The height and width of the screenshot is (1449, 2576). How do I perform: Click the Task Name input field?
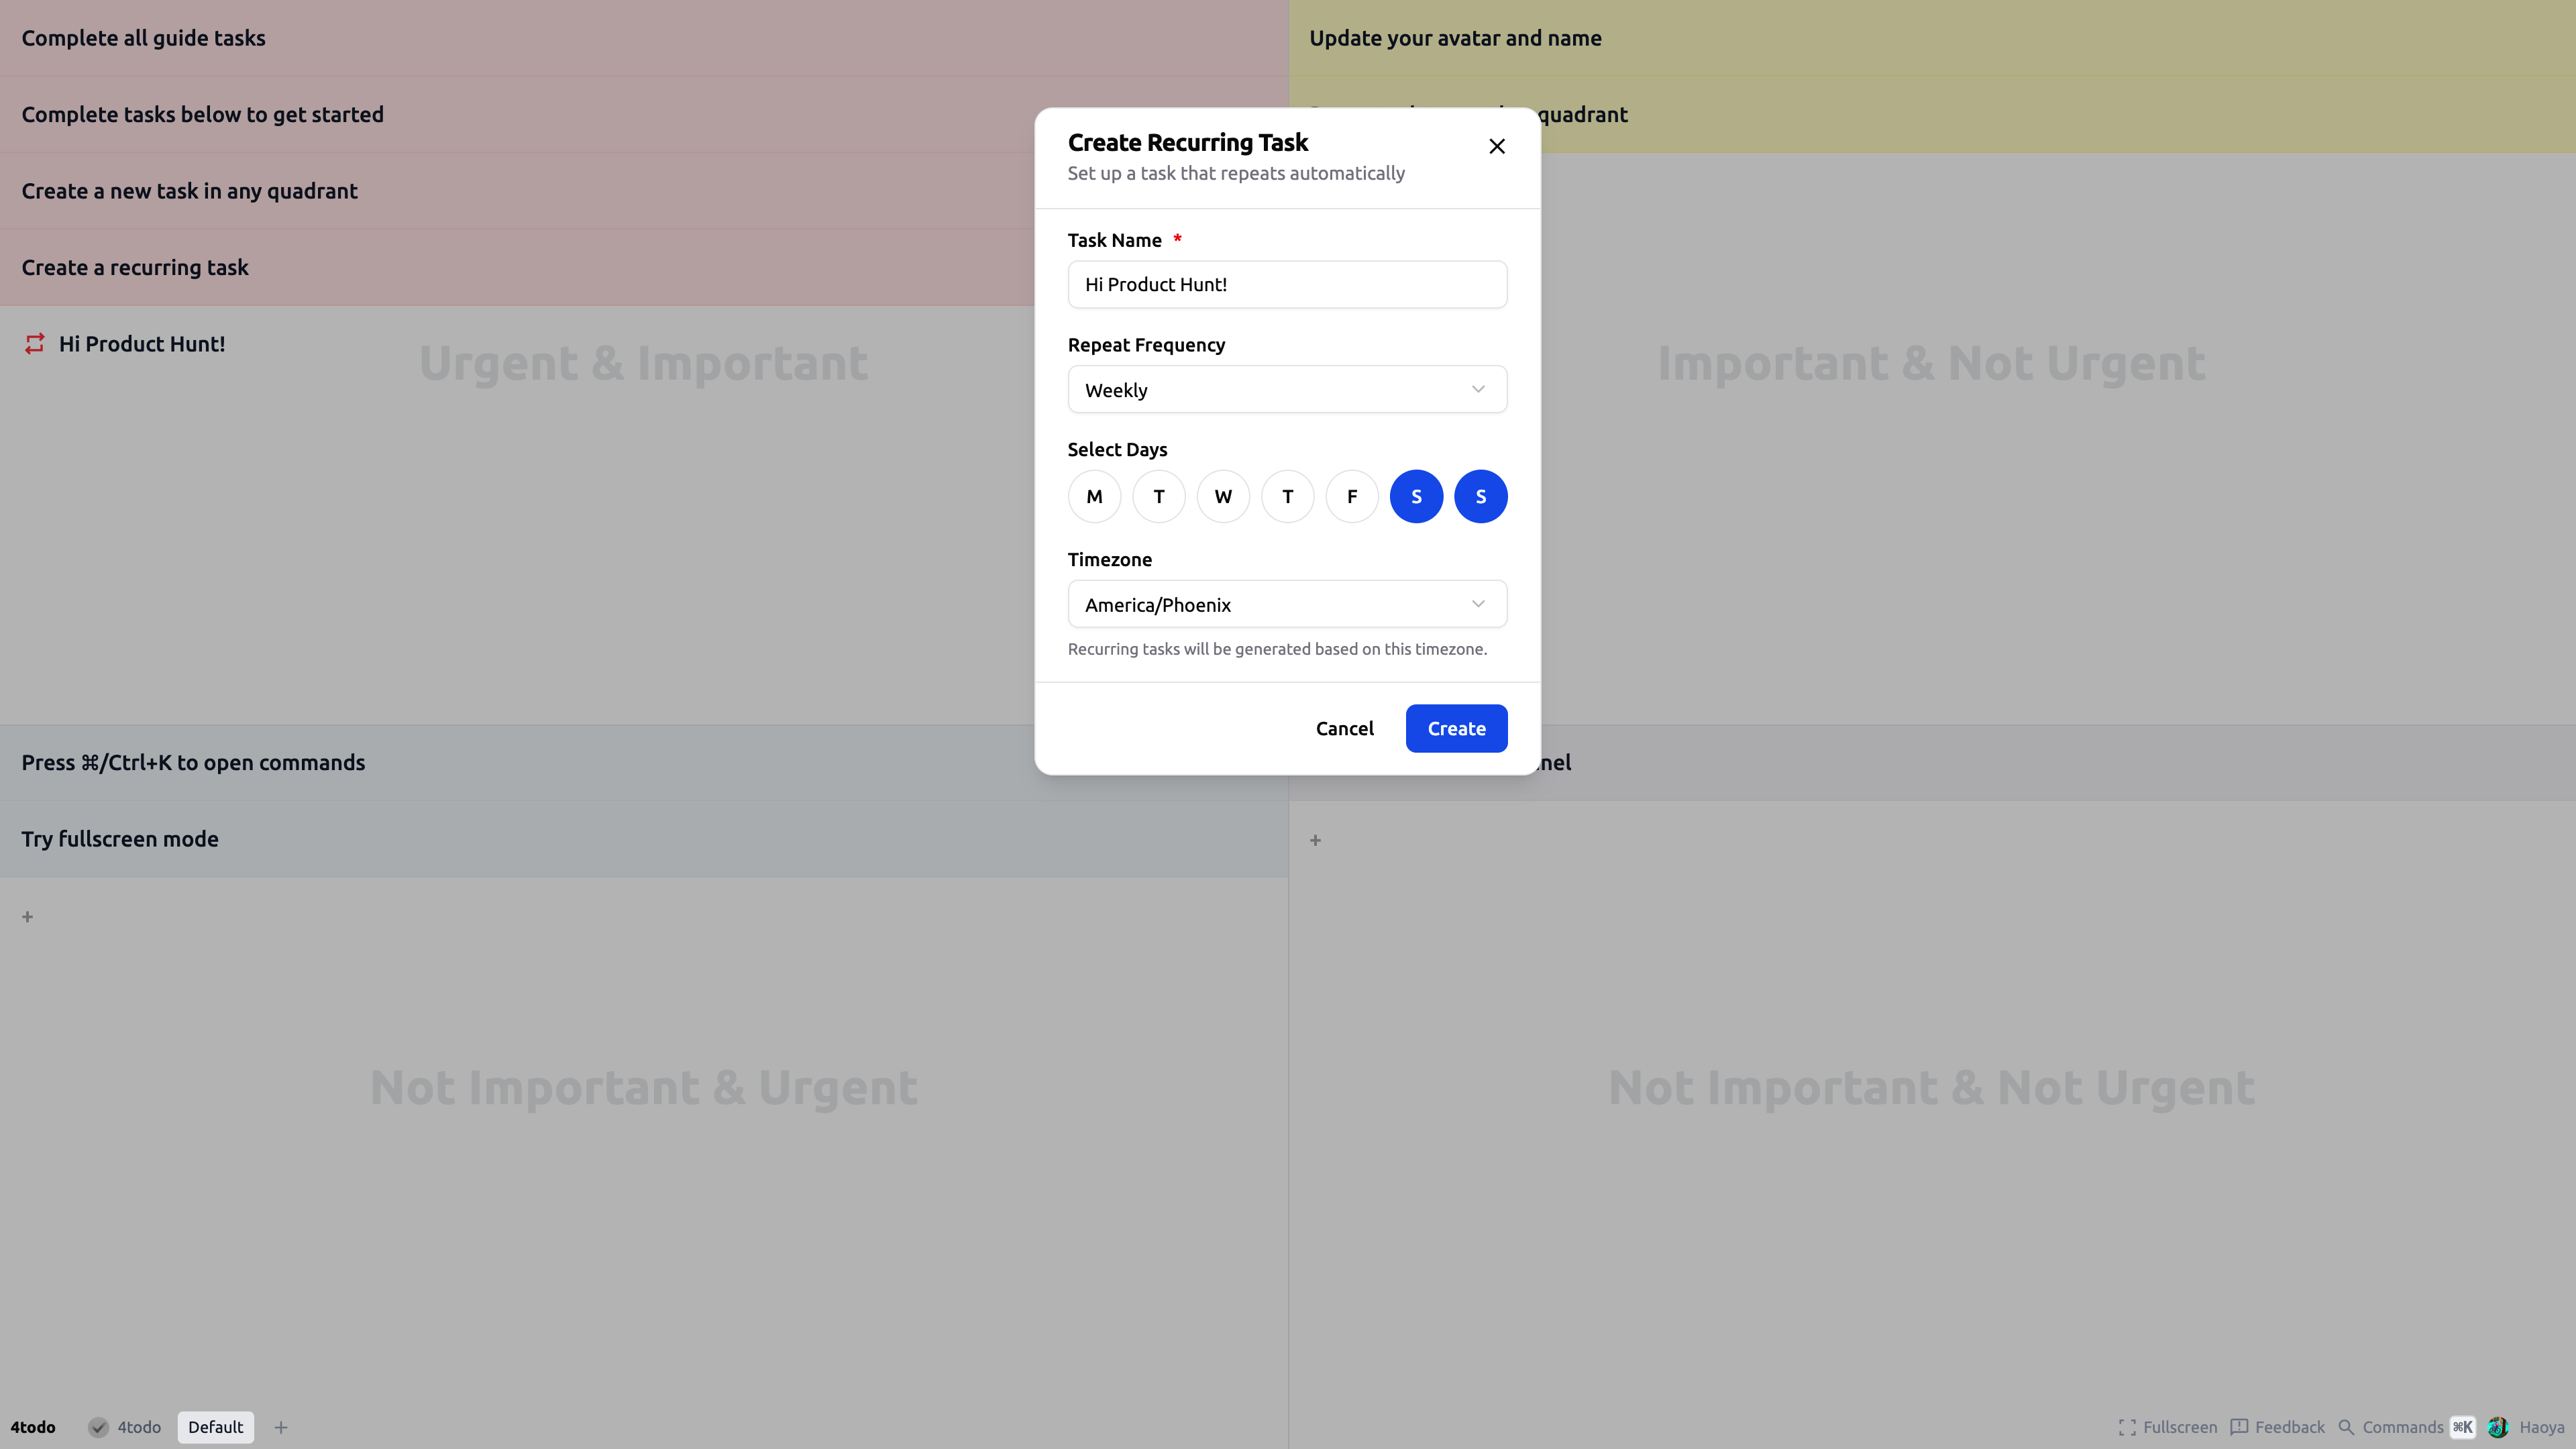point(1287,284)
